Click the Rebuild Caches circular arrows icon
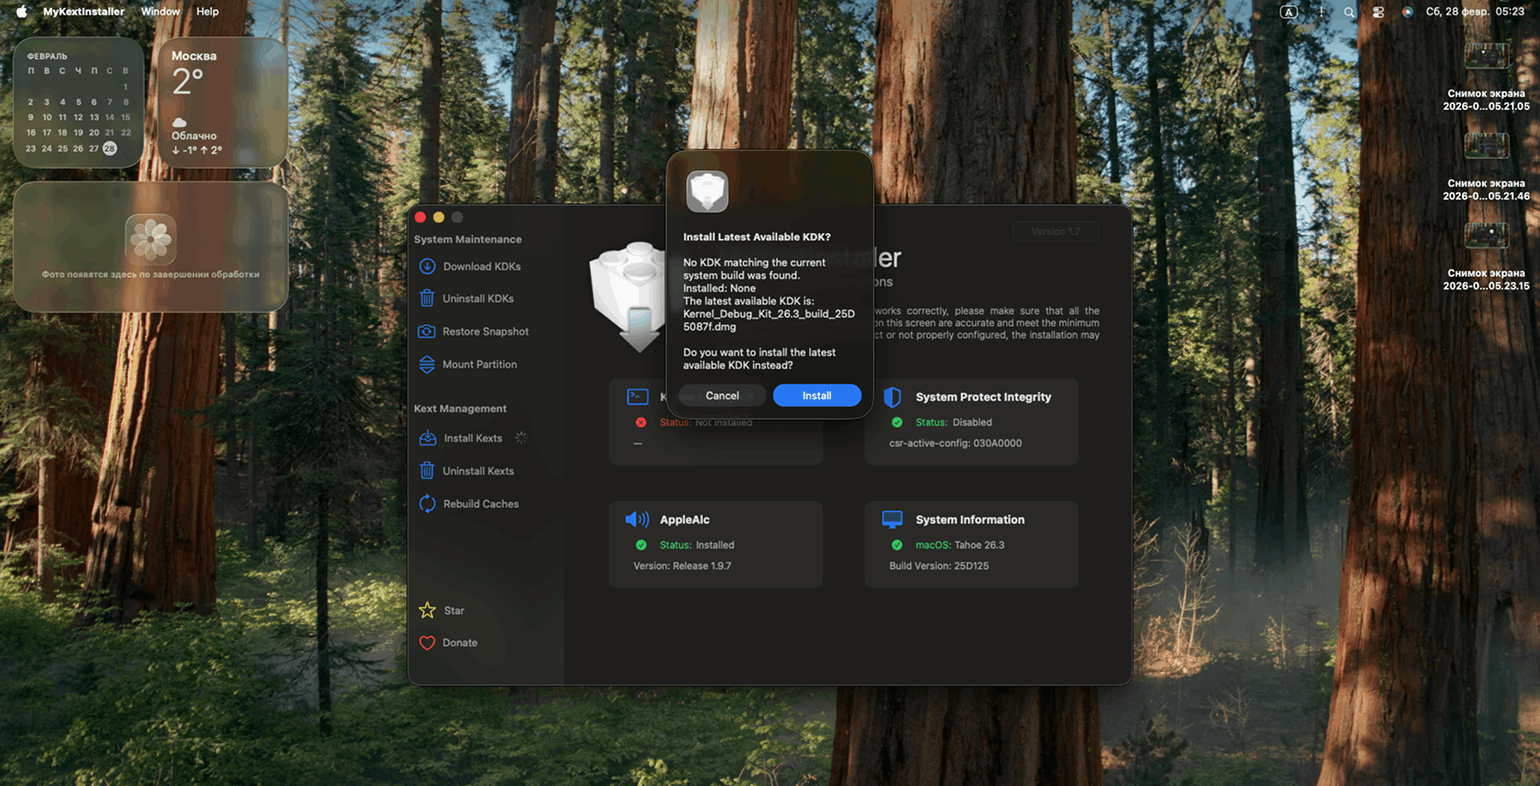The height and width of the screenshot is (786, 1540). pyautogui.click(x=427, y=504)
